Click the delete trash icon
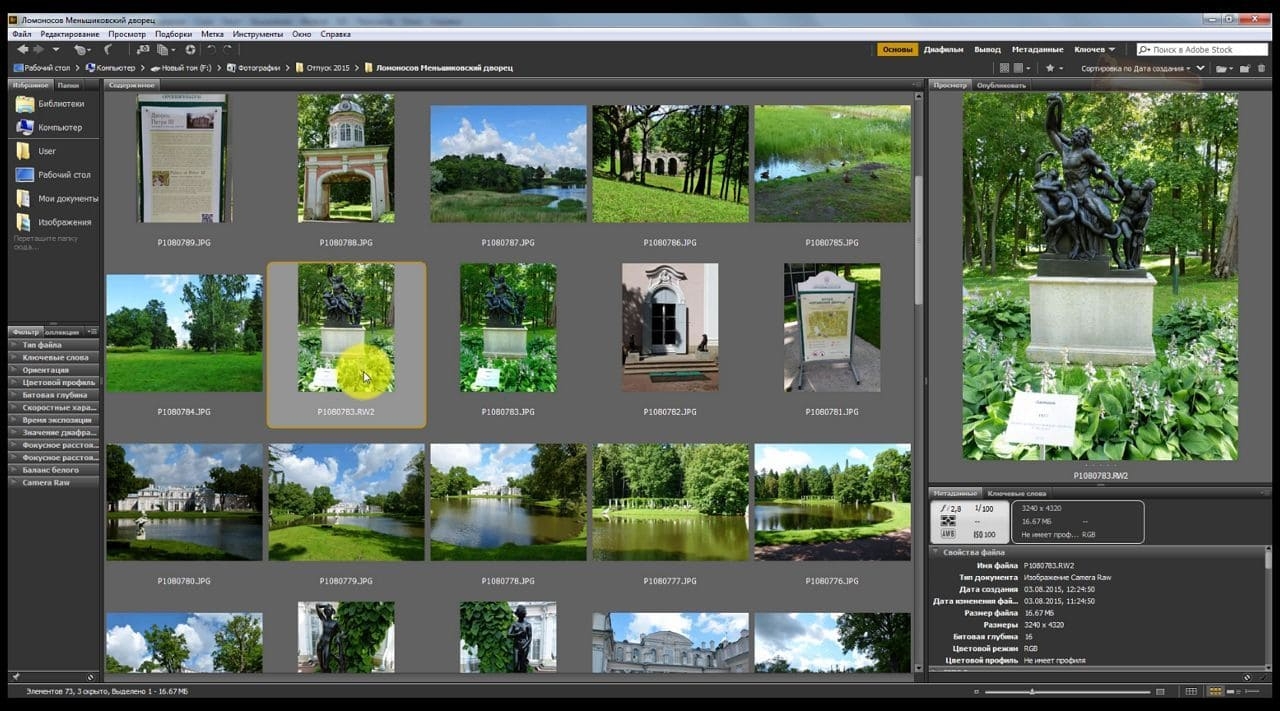This screenshot has width=1280, height=711. pos(1262,68)
